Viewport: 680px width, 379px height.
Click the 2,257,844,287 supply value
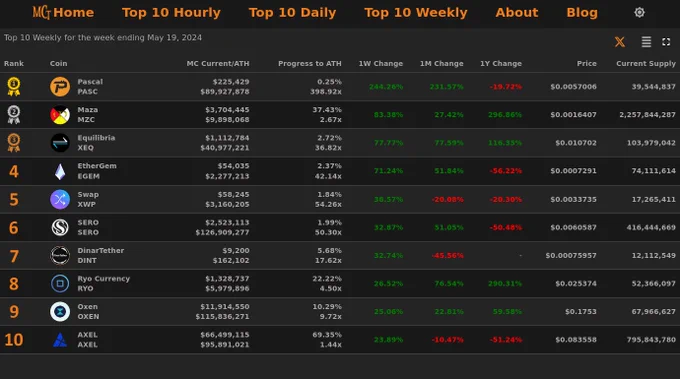click(647, 115)
